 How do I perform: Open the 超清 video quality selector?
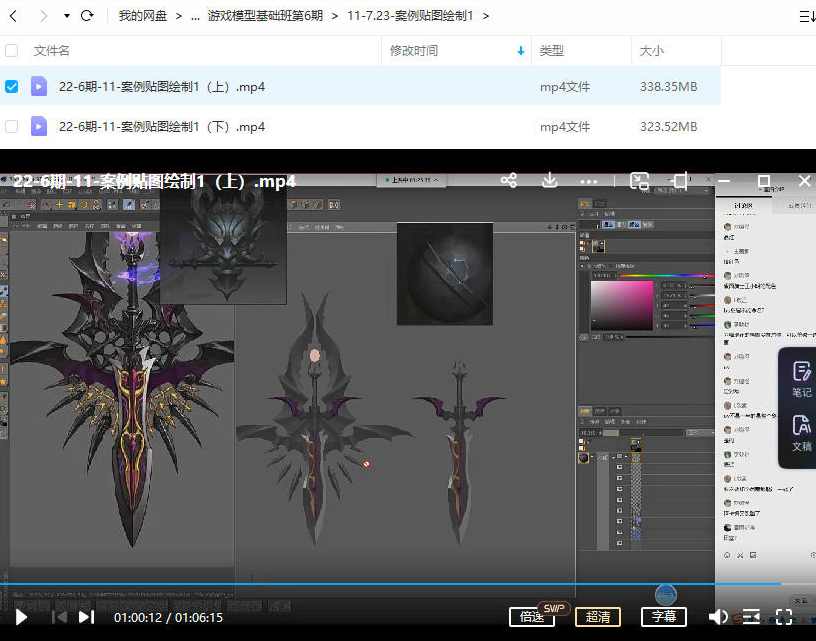pyautogui.click(x=598, y=618)
